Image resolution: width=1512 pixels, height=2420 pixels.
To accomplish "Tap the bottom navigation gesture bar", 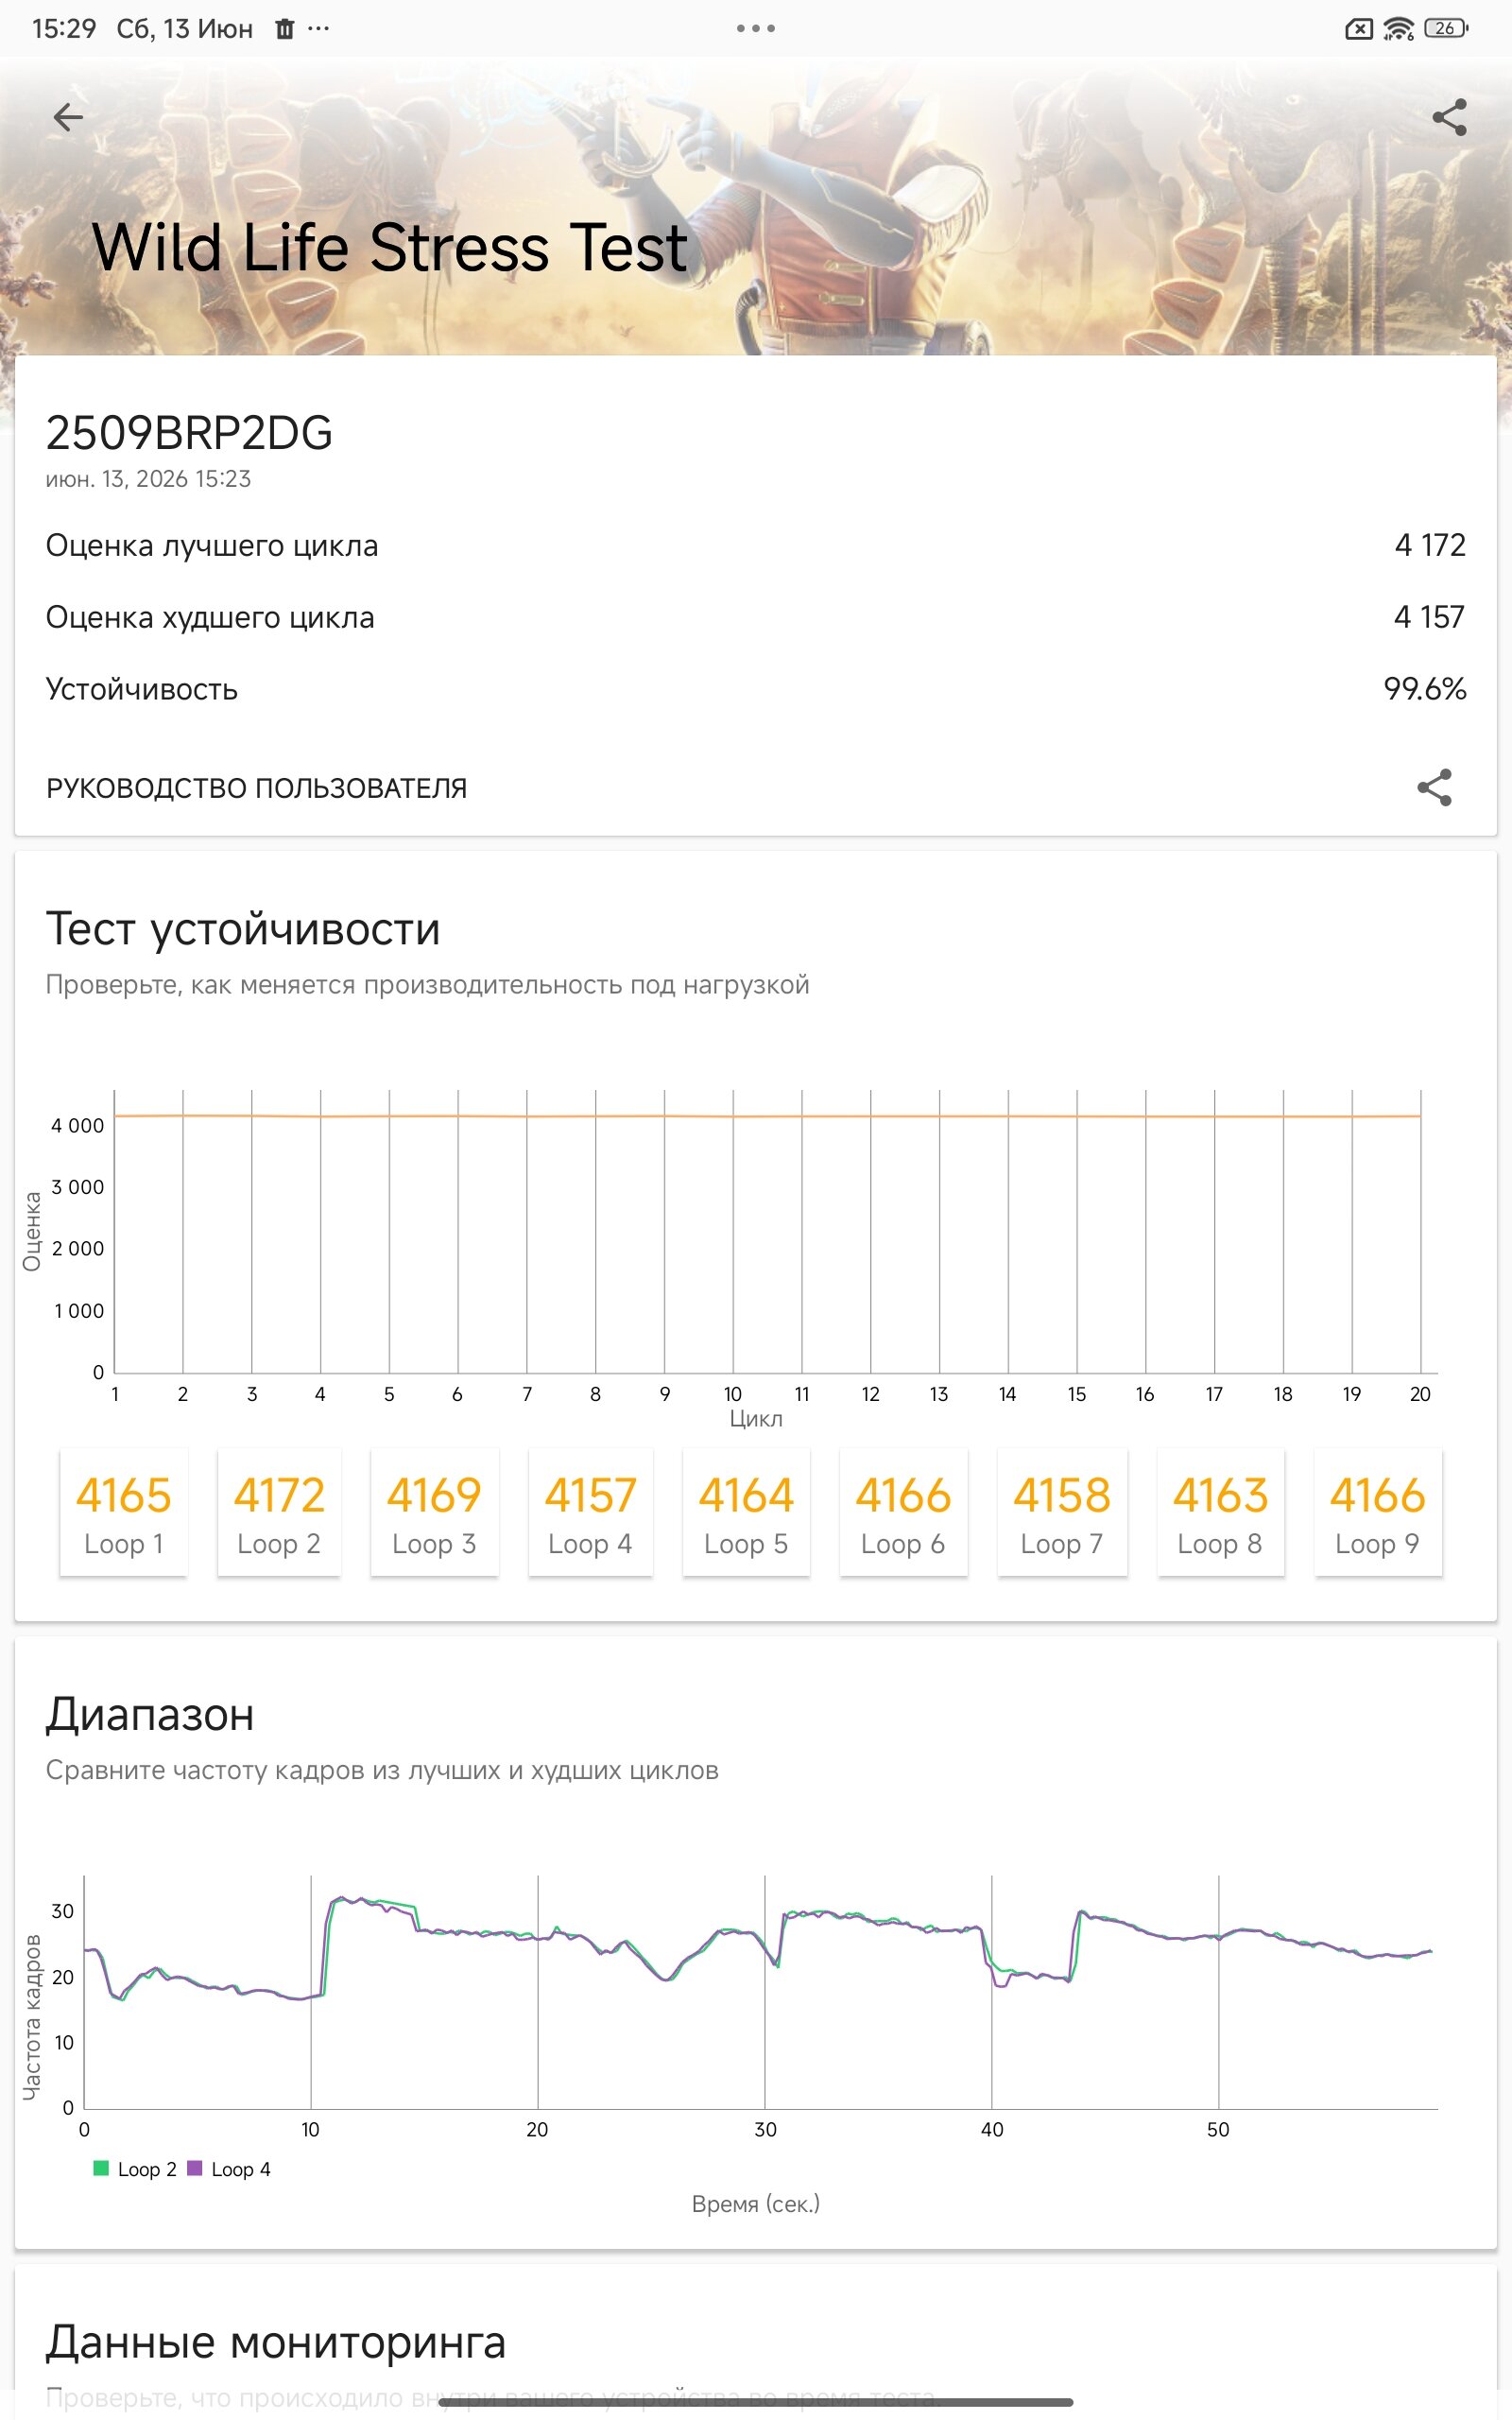I will [x=756, y=2401].
